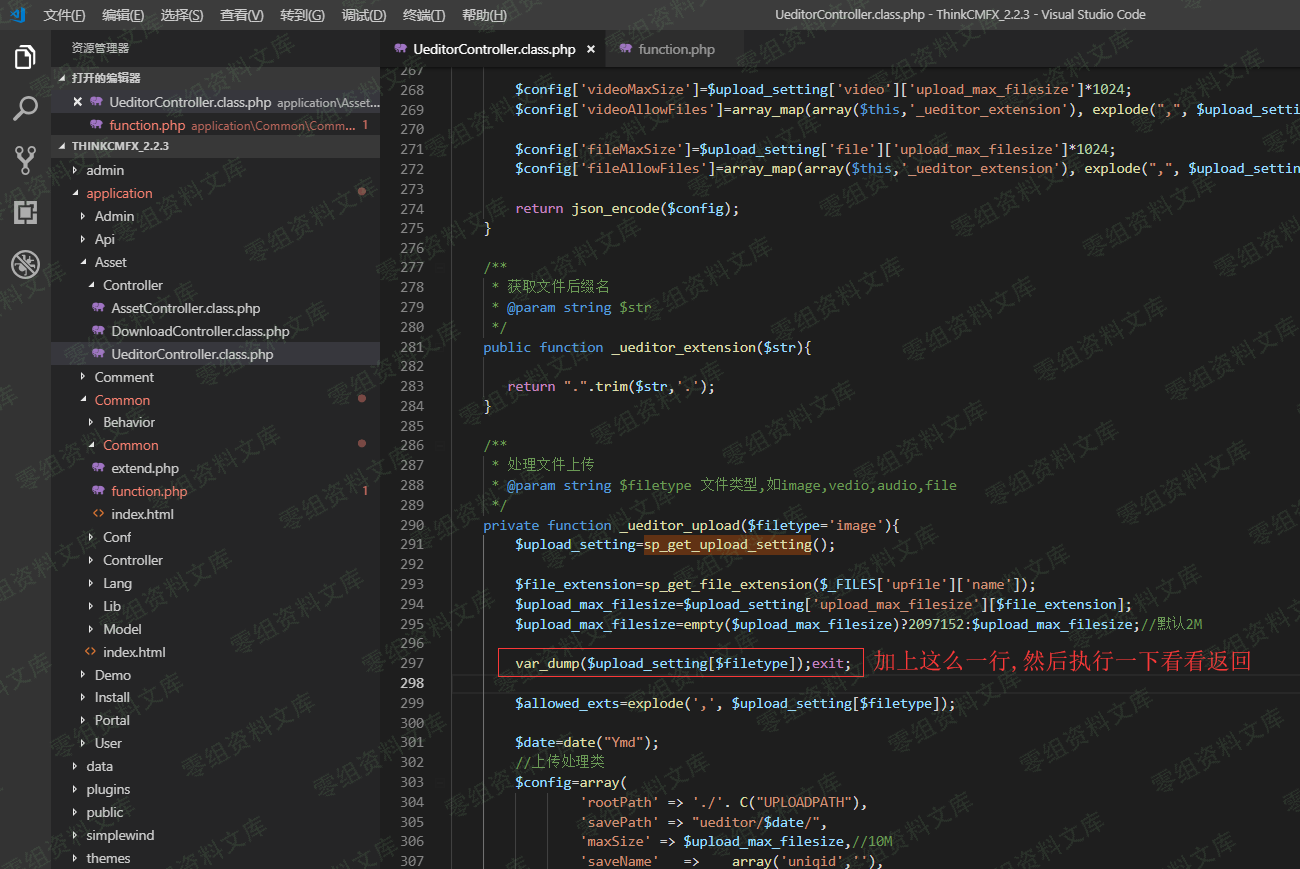1300x869 pixels.
Task: Expand the Admin folder
Action: (114, 216)
